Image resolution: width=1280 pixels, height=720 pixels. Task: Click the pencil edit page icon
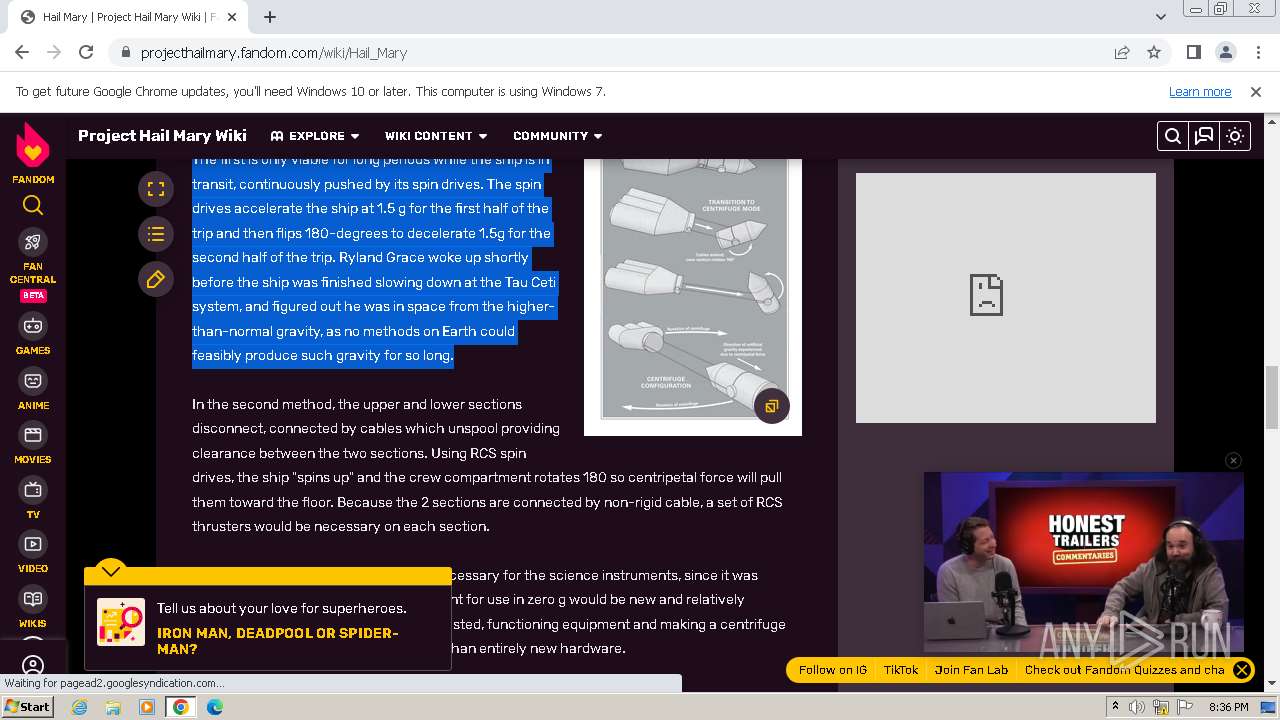coord(156,280)
